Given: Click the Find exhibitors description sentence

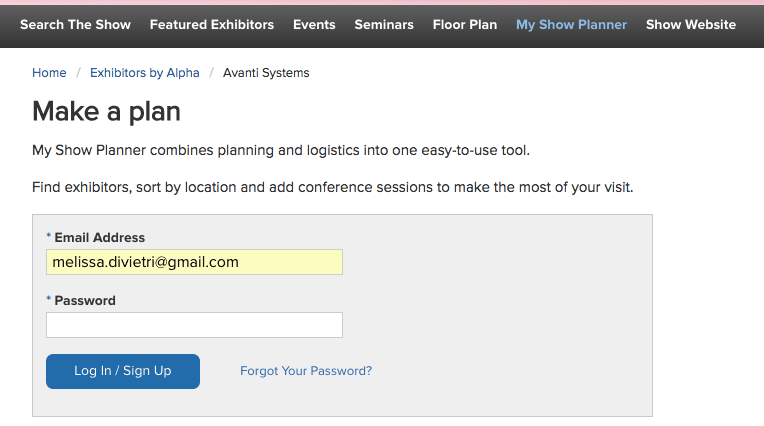Looking at the screenshot, I should point(332,187).
